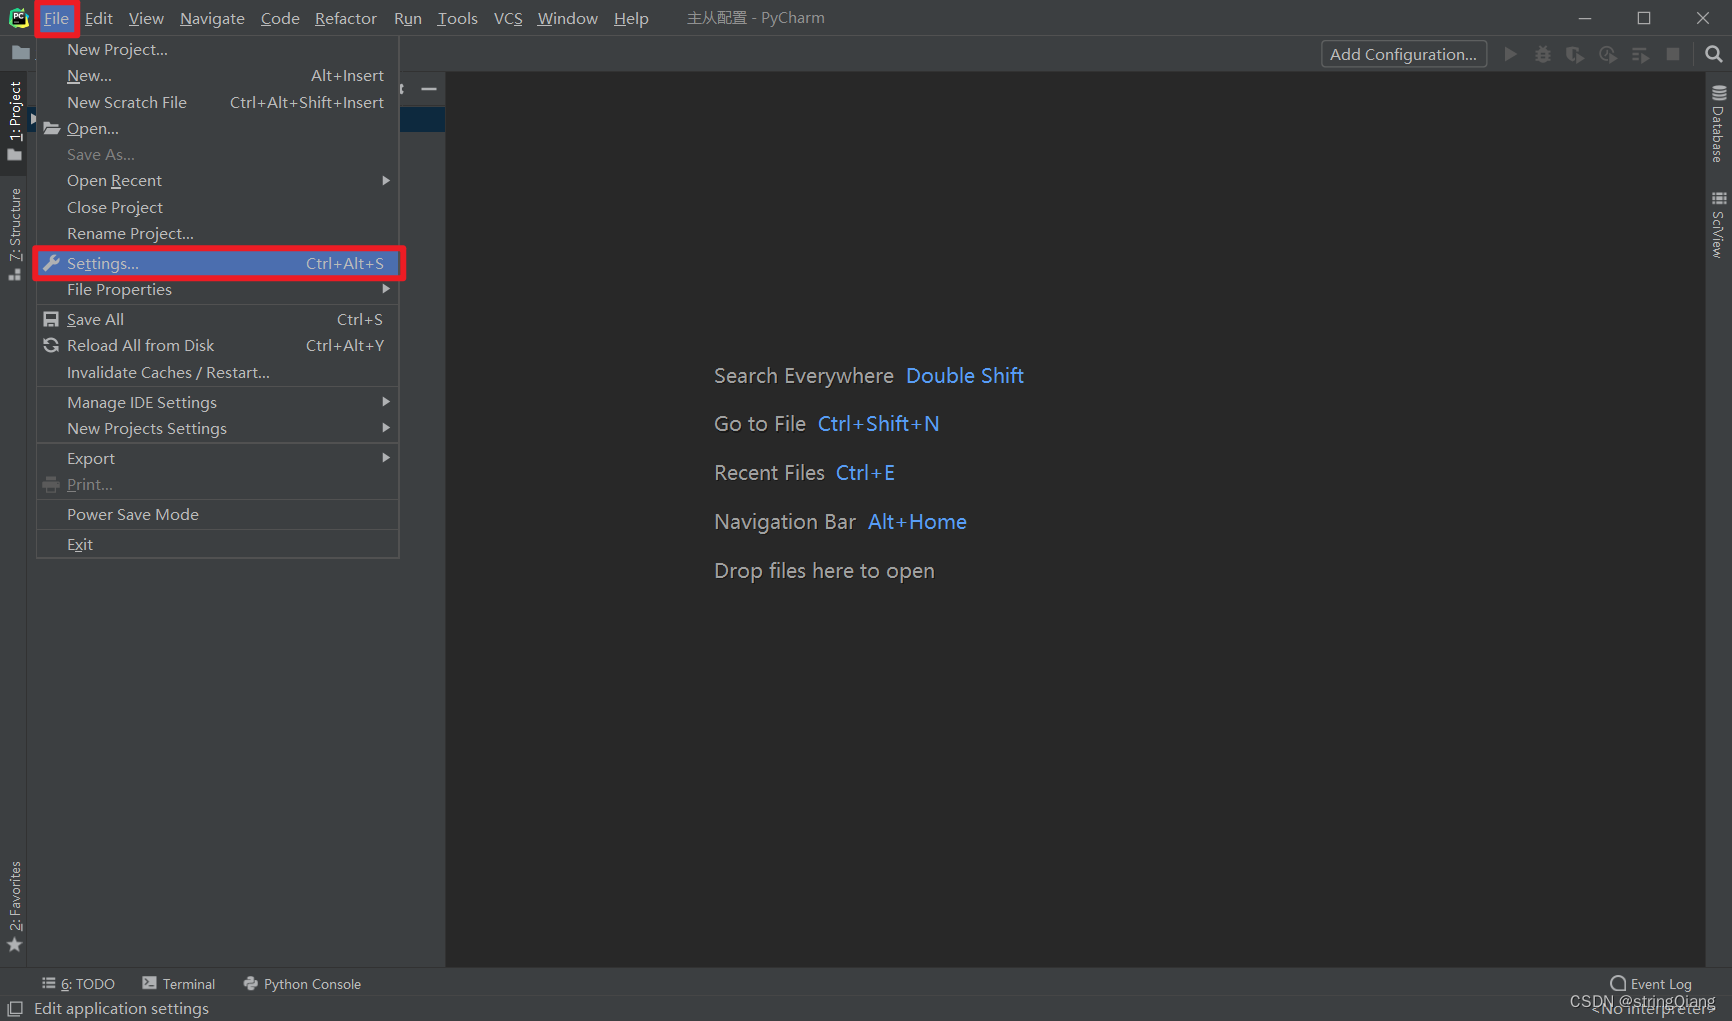Screen dimensions: 1732x1021
Task: Click the Ctrl+Shift+N shortcut text
Action: click(879, 424)
